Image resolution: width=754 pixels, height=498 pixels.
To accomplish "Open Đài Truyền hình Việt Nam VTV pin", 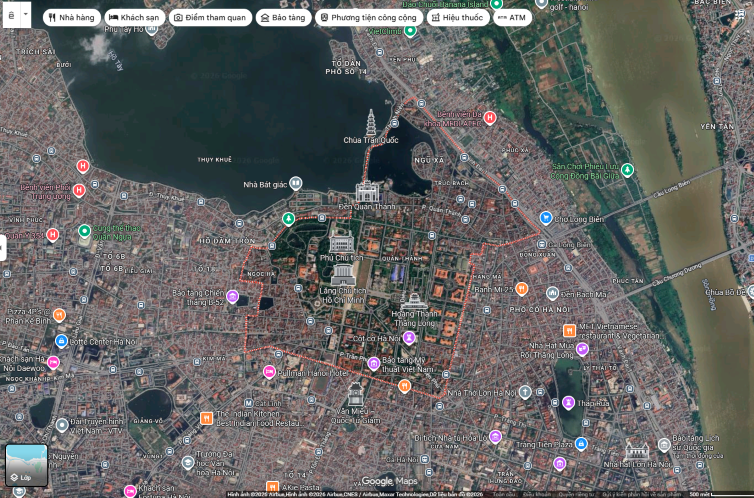I will tap(62, 425).
